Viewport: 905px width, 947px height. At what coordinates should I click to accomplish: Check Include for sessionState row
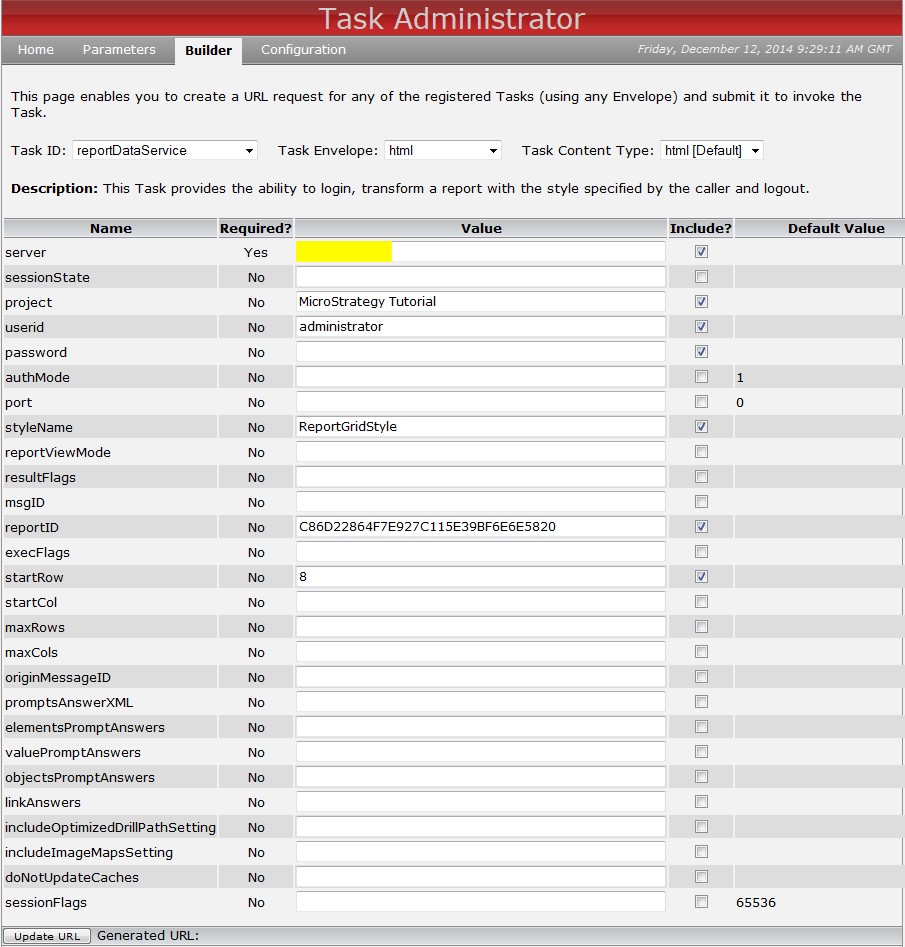pyautogui.click(x=701, y=277)
